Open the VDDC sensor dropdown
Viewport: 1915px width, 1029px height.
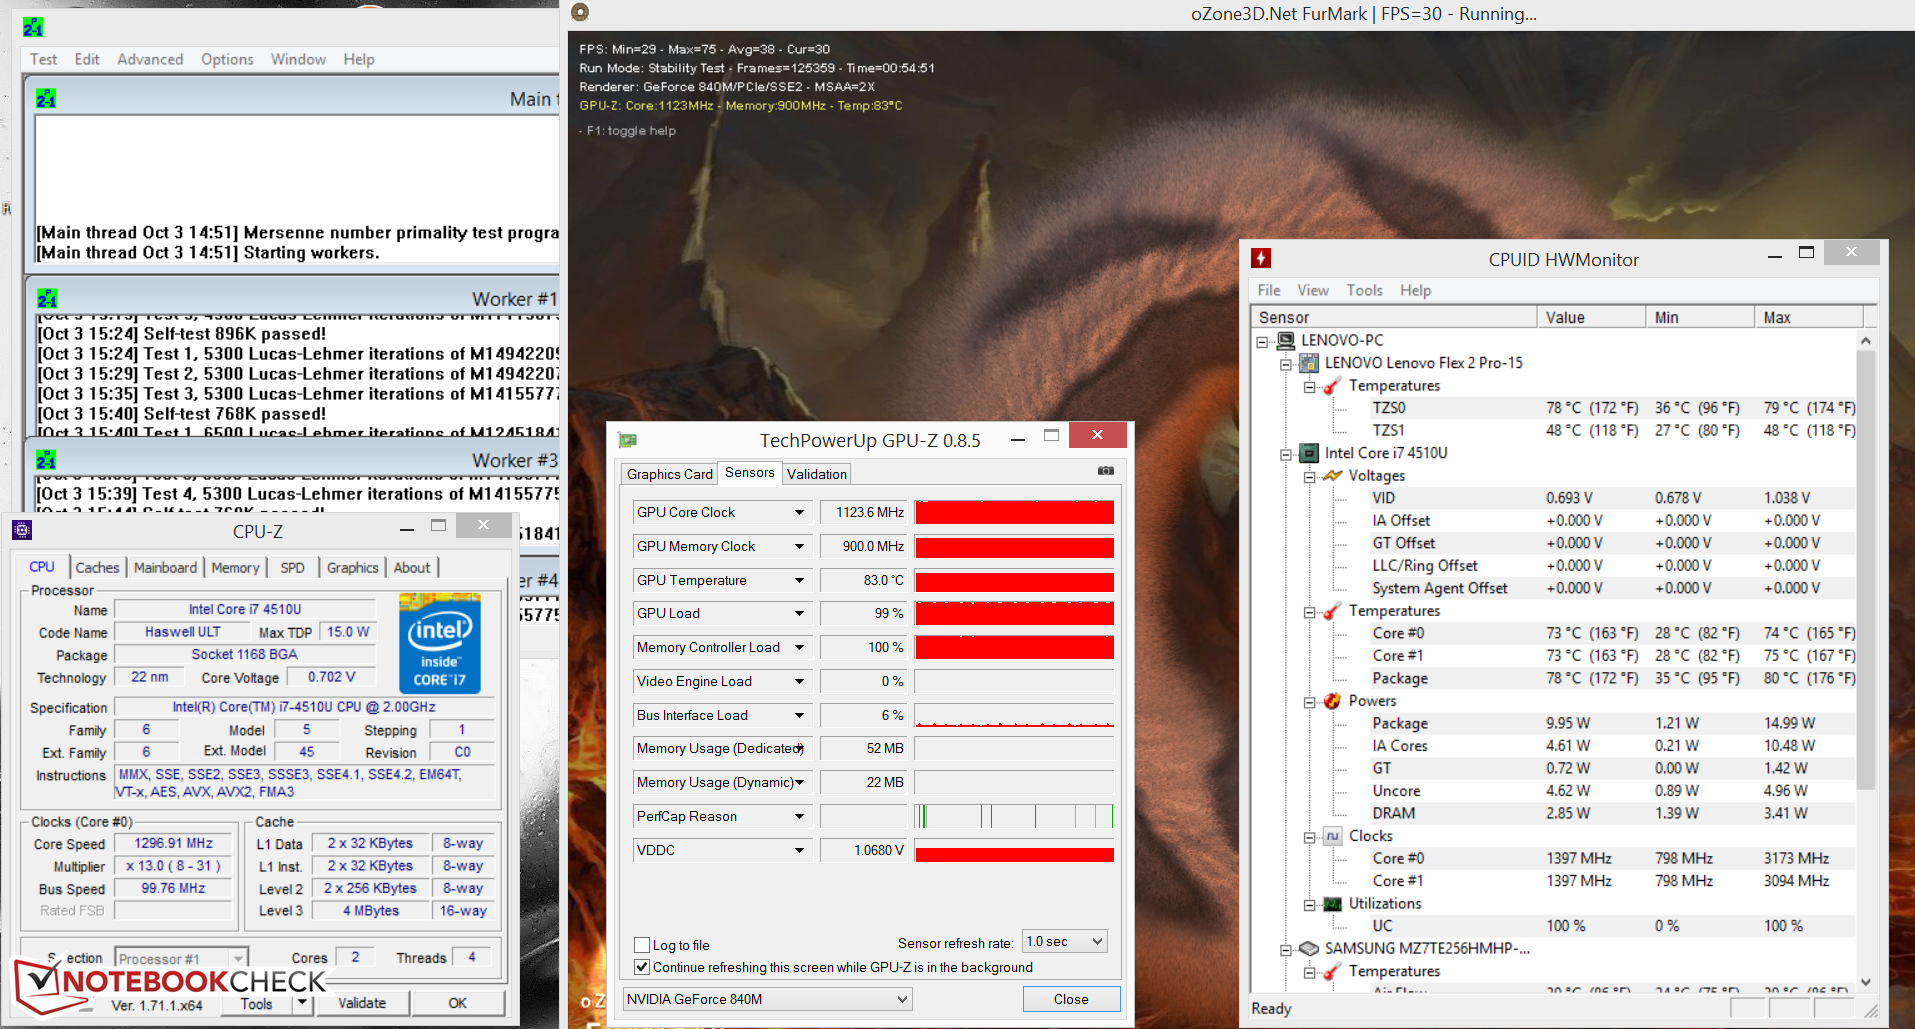[x=799, y=851]
